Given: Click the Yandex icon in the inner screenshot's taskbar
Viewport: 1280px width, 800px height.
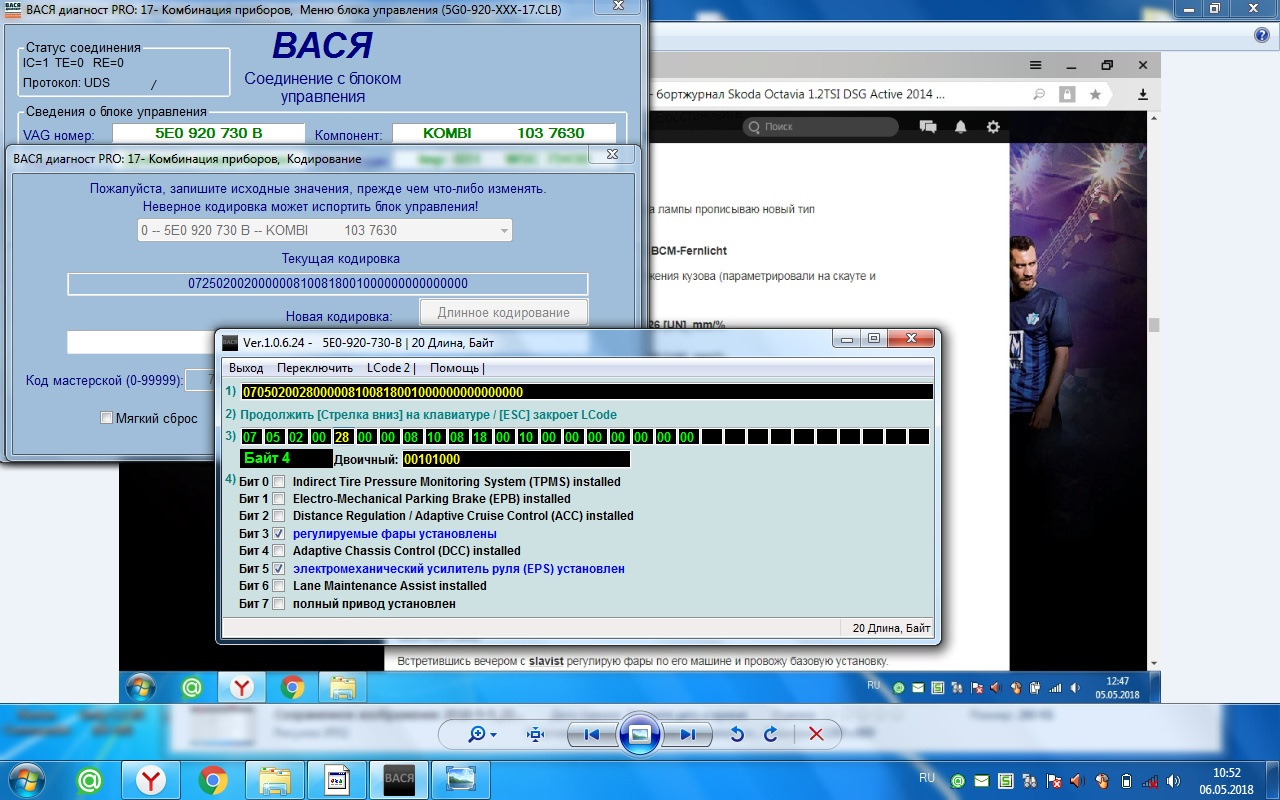Looking at the screenshot, I should pyautogui.click(x=242, y=687).
